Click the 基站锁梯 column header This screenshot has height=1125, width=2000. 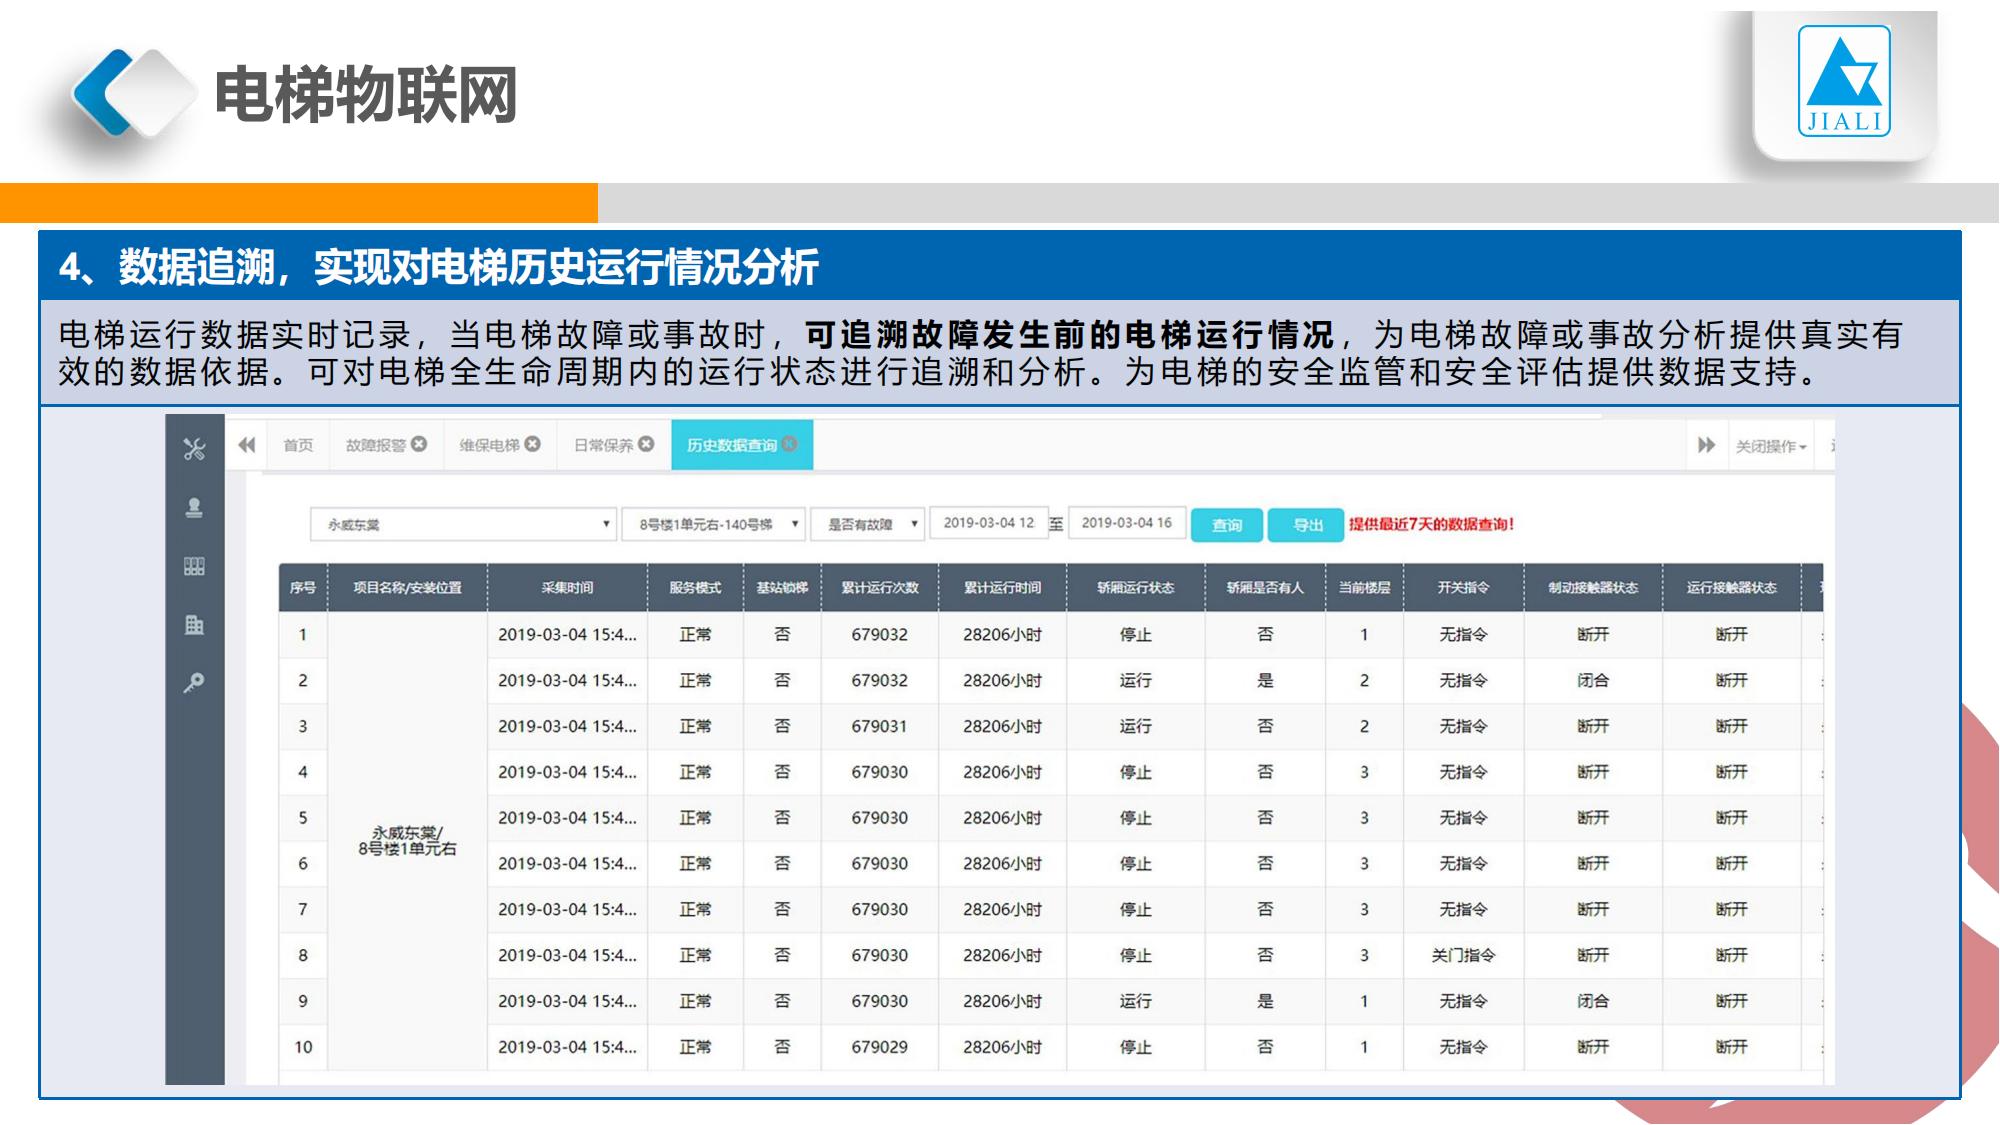[782, 588]
